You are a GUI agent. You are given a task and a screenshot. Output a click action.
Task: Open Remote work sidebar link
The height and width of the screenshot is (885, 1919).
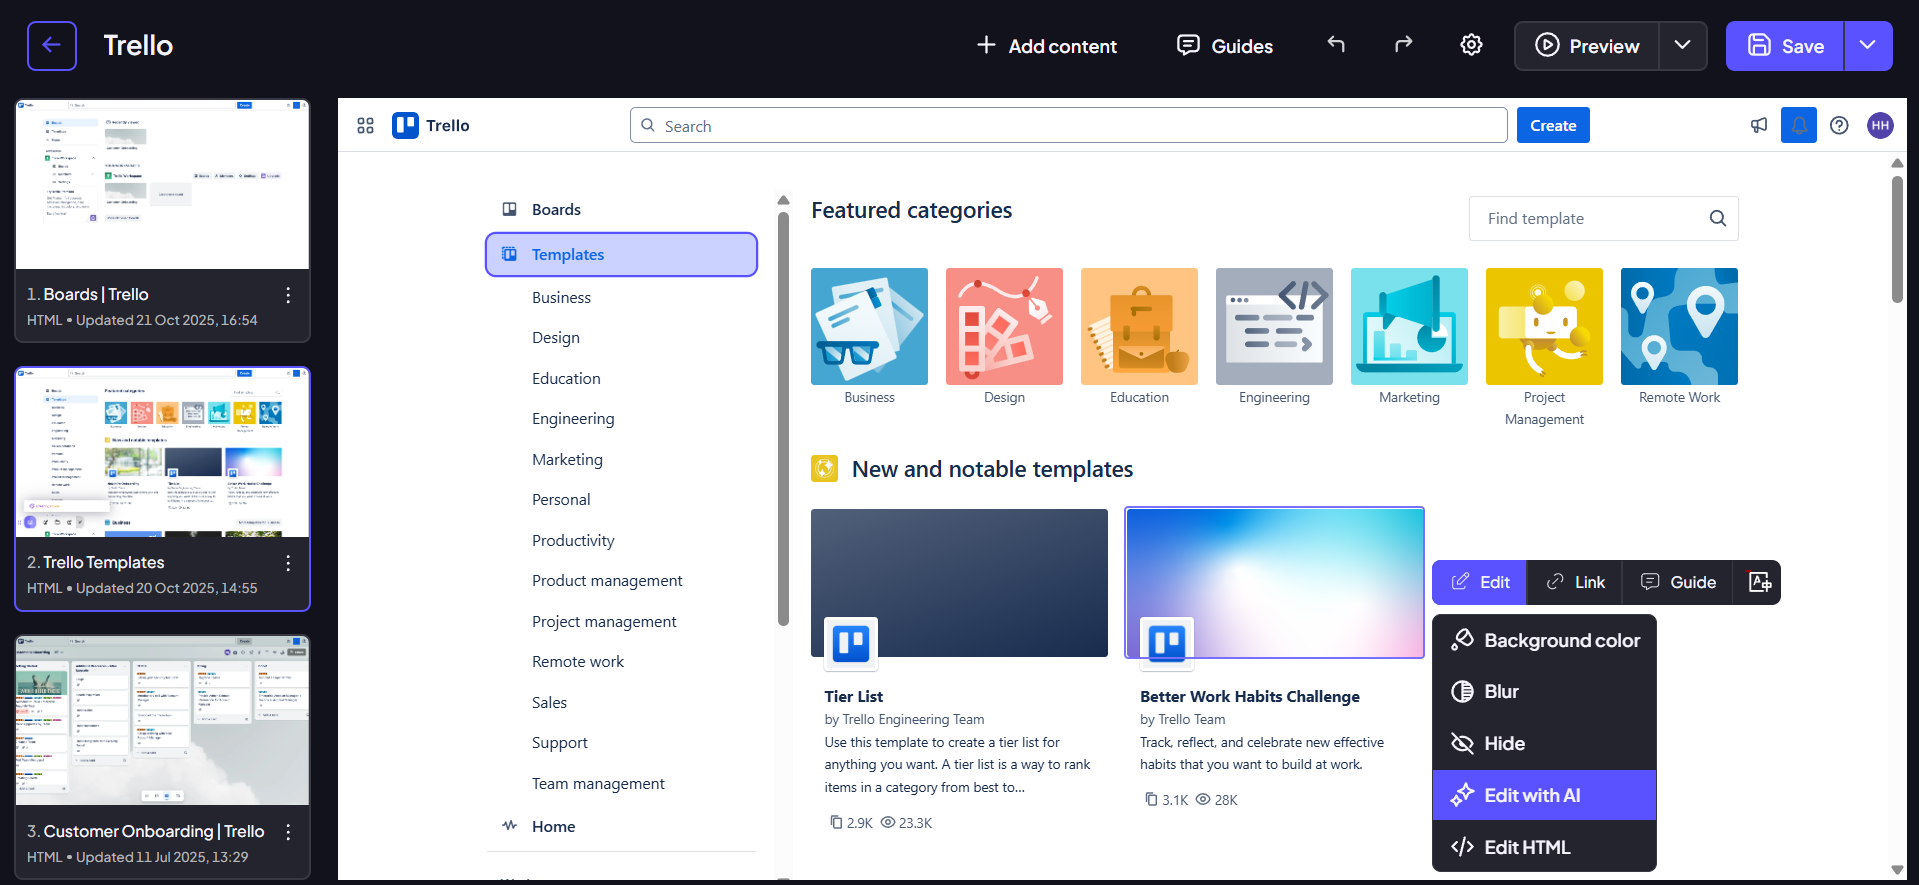pos(578,662)
